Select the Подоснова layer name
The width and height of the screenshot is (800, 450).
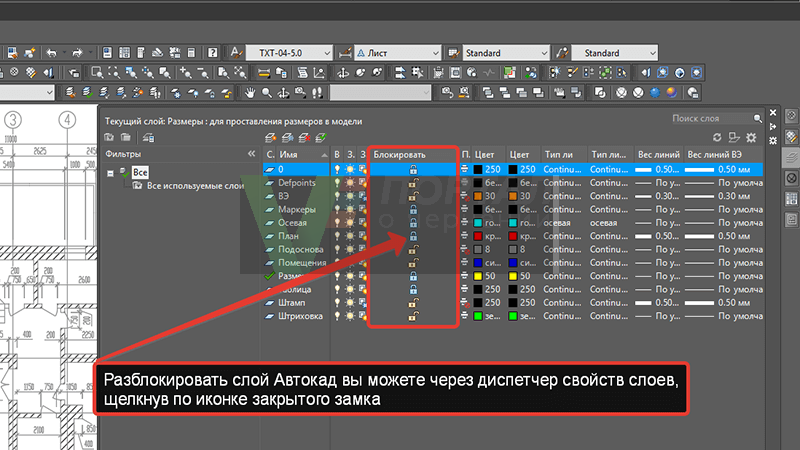[x=301, y=249]
